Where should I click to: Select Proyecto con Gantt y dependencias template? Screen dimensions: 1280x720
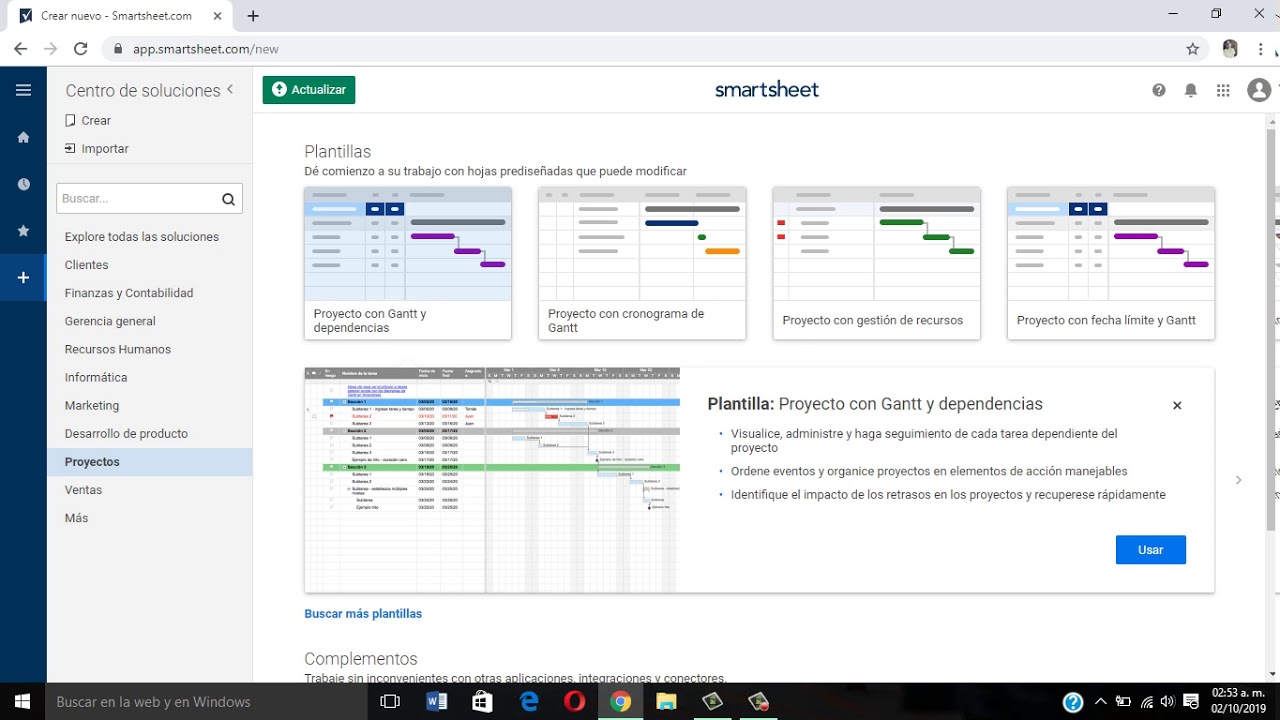click(x=408, y=263)
